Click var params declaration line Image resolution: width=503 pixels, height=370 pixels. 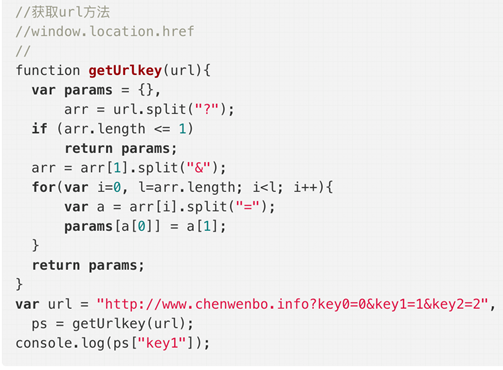click(96, 90)
